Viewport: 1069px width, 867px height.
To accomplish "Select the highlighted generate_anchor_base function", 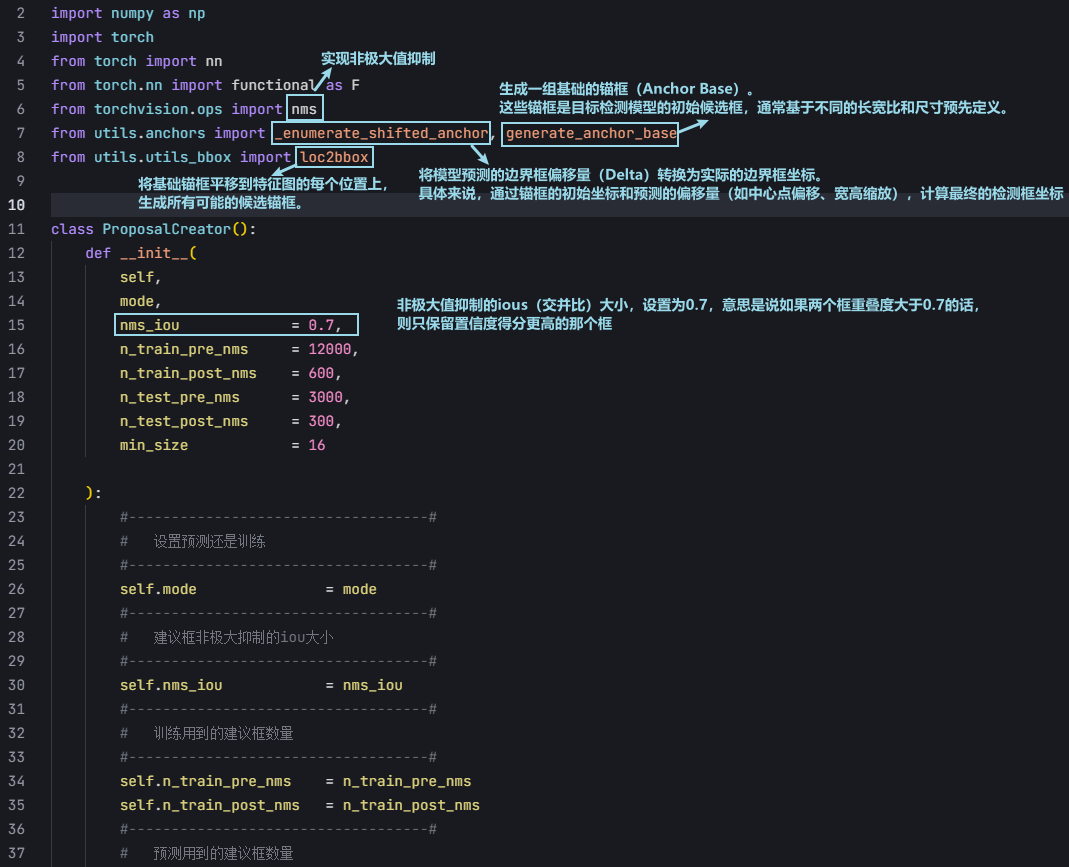I will [x=589, y=132].
